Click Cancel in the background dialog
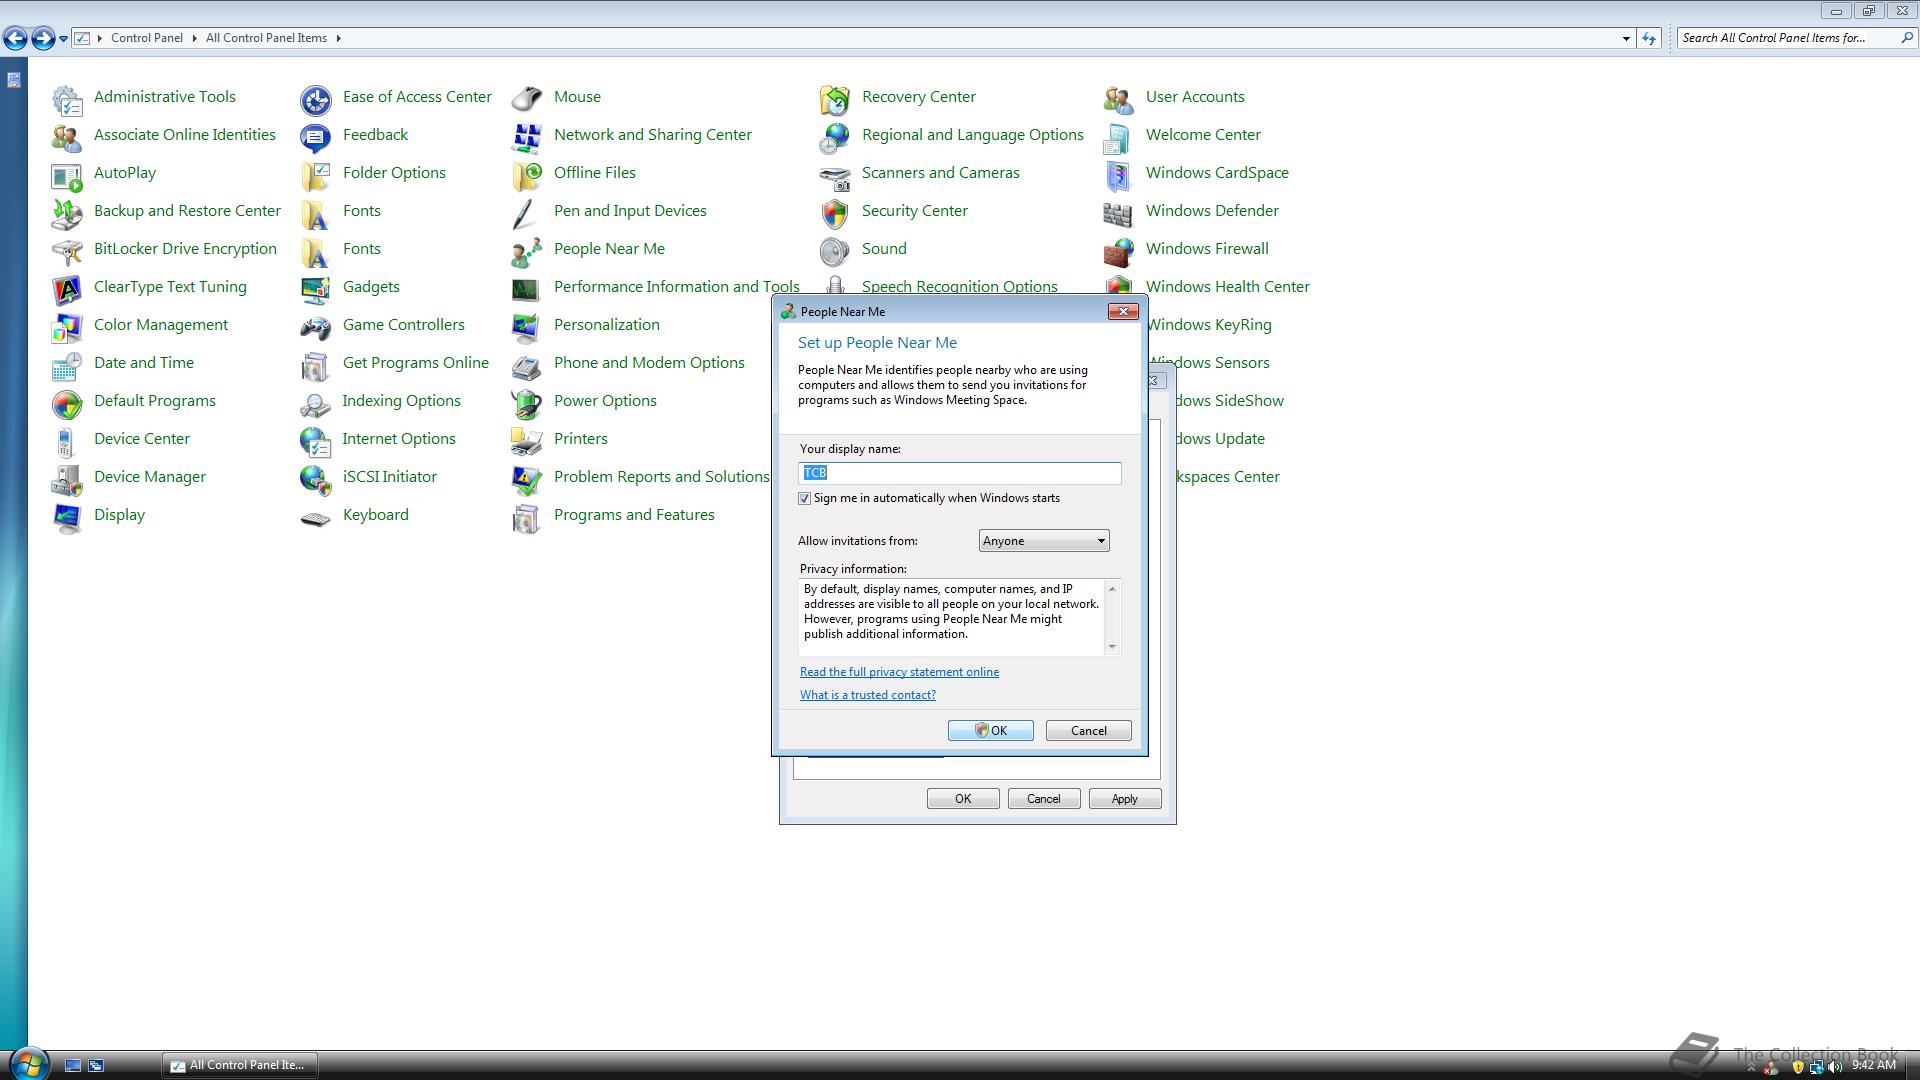1920x1080 pixels. [x=1043, y=799]
